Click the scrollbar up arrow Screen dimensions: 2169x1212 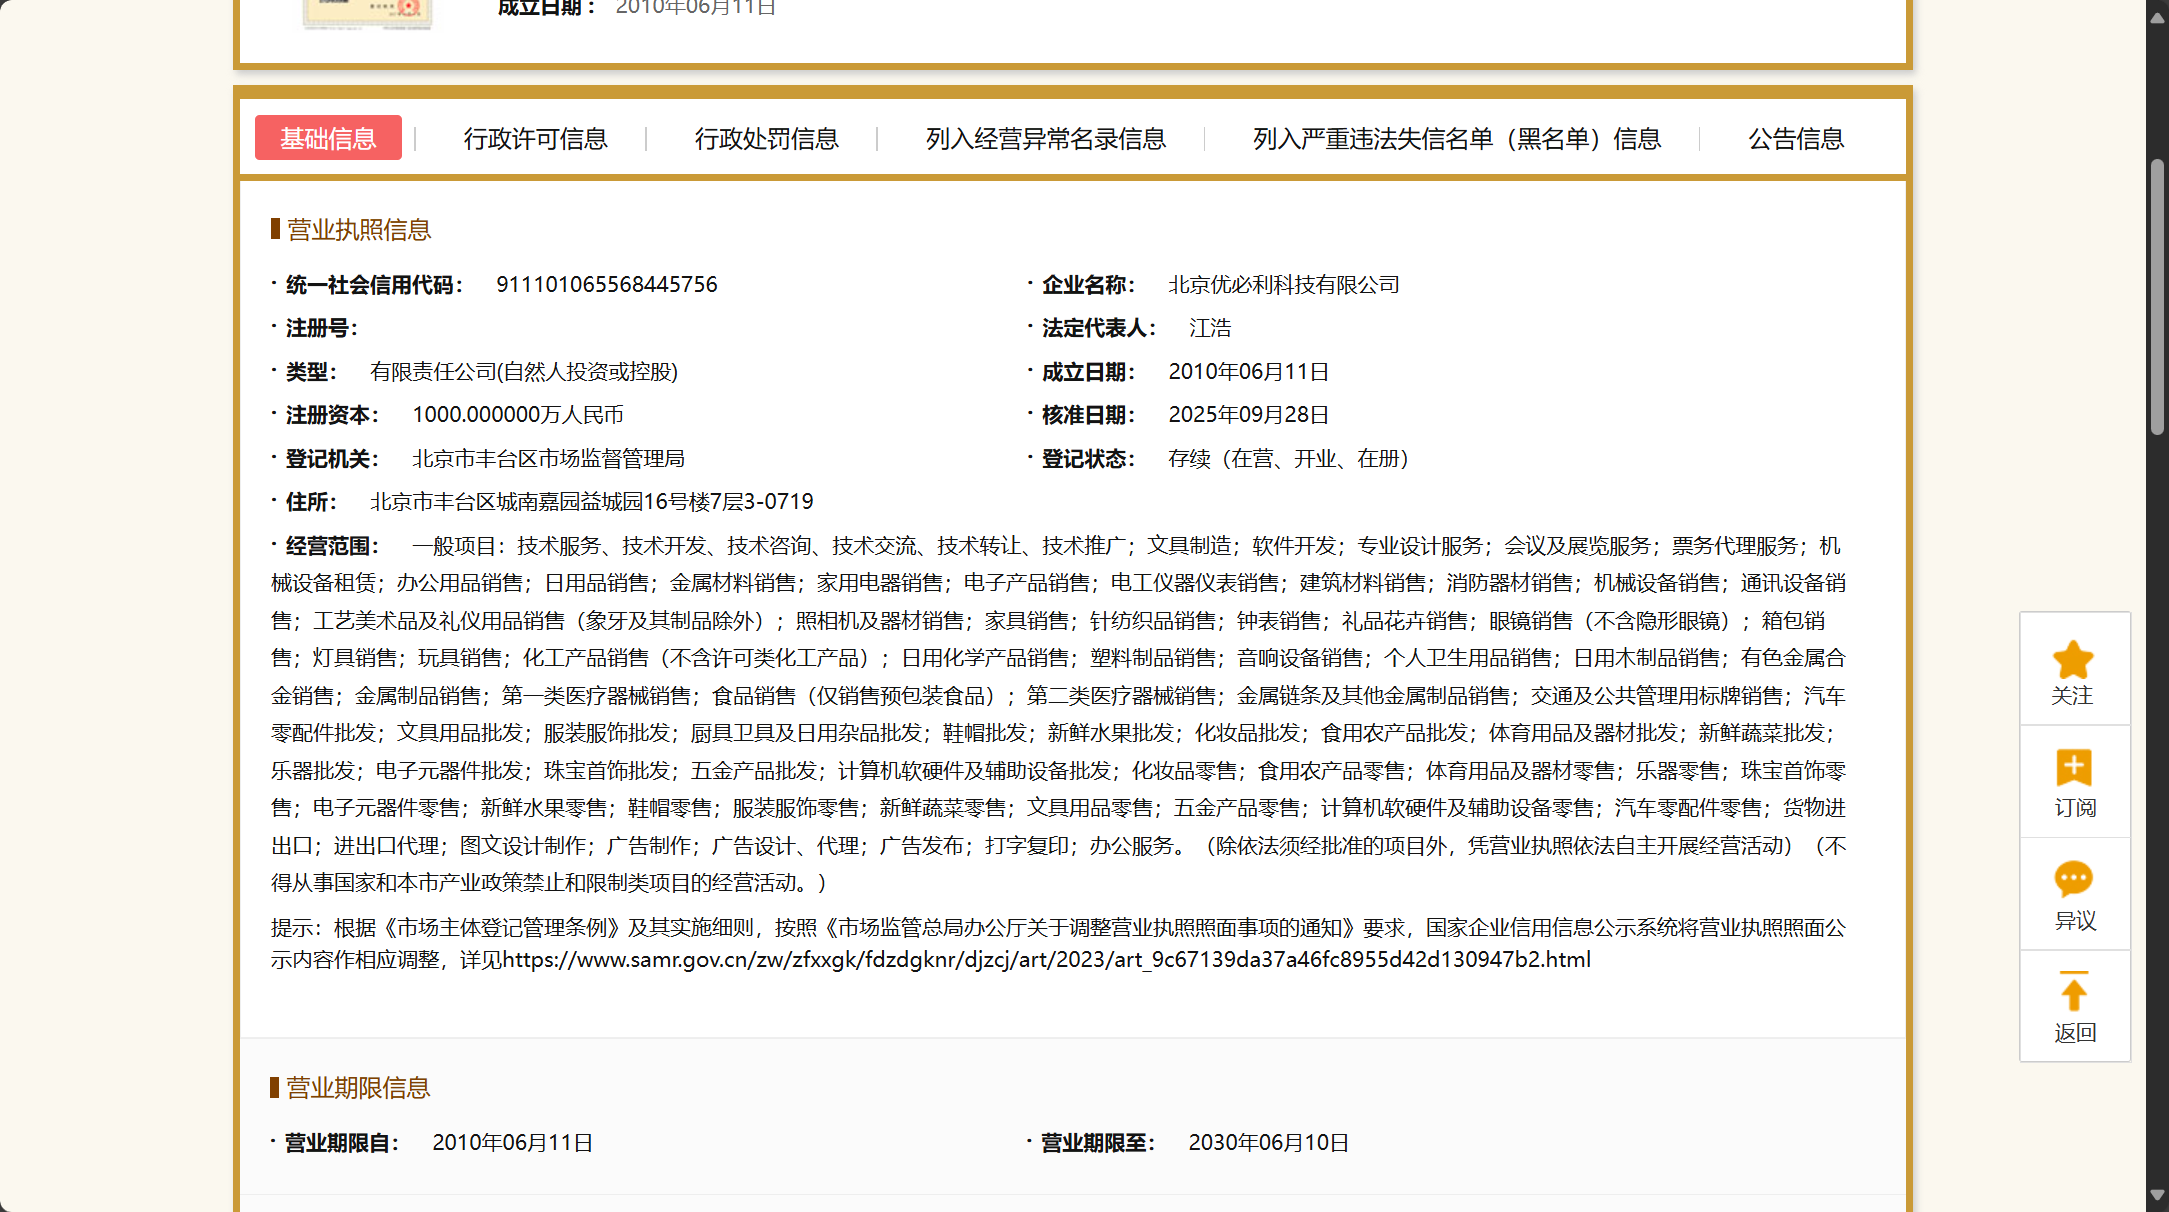tap(2157, 16)
